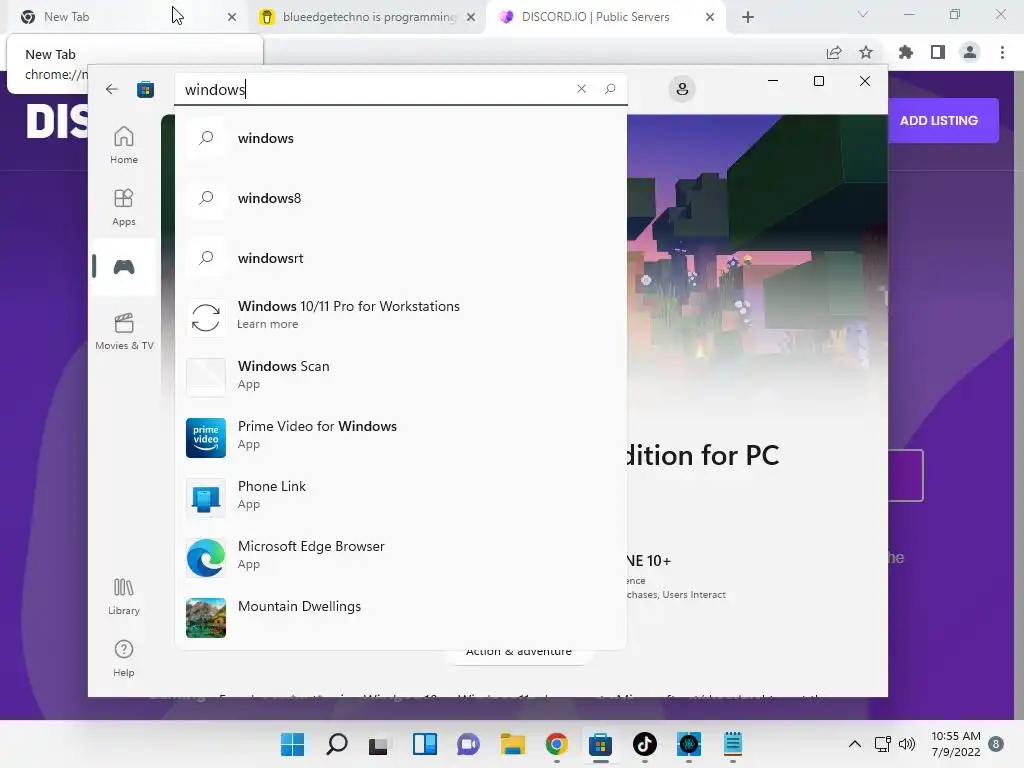Click the Microsoft Edge icon in results
Image resolution: width=1024 pixels, height=768 pixels.
point(206,558)
